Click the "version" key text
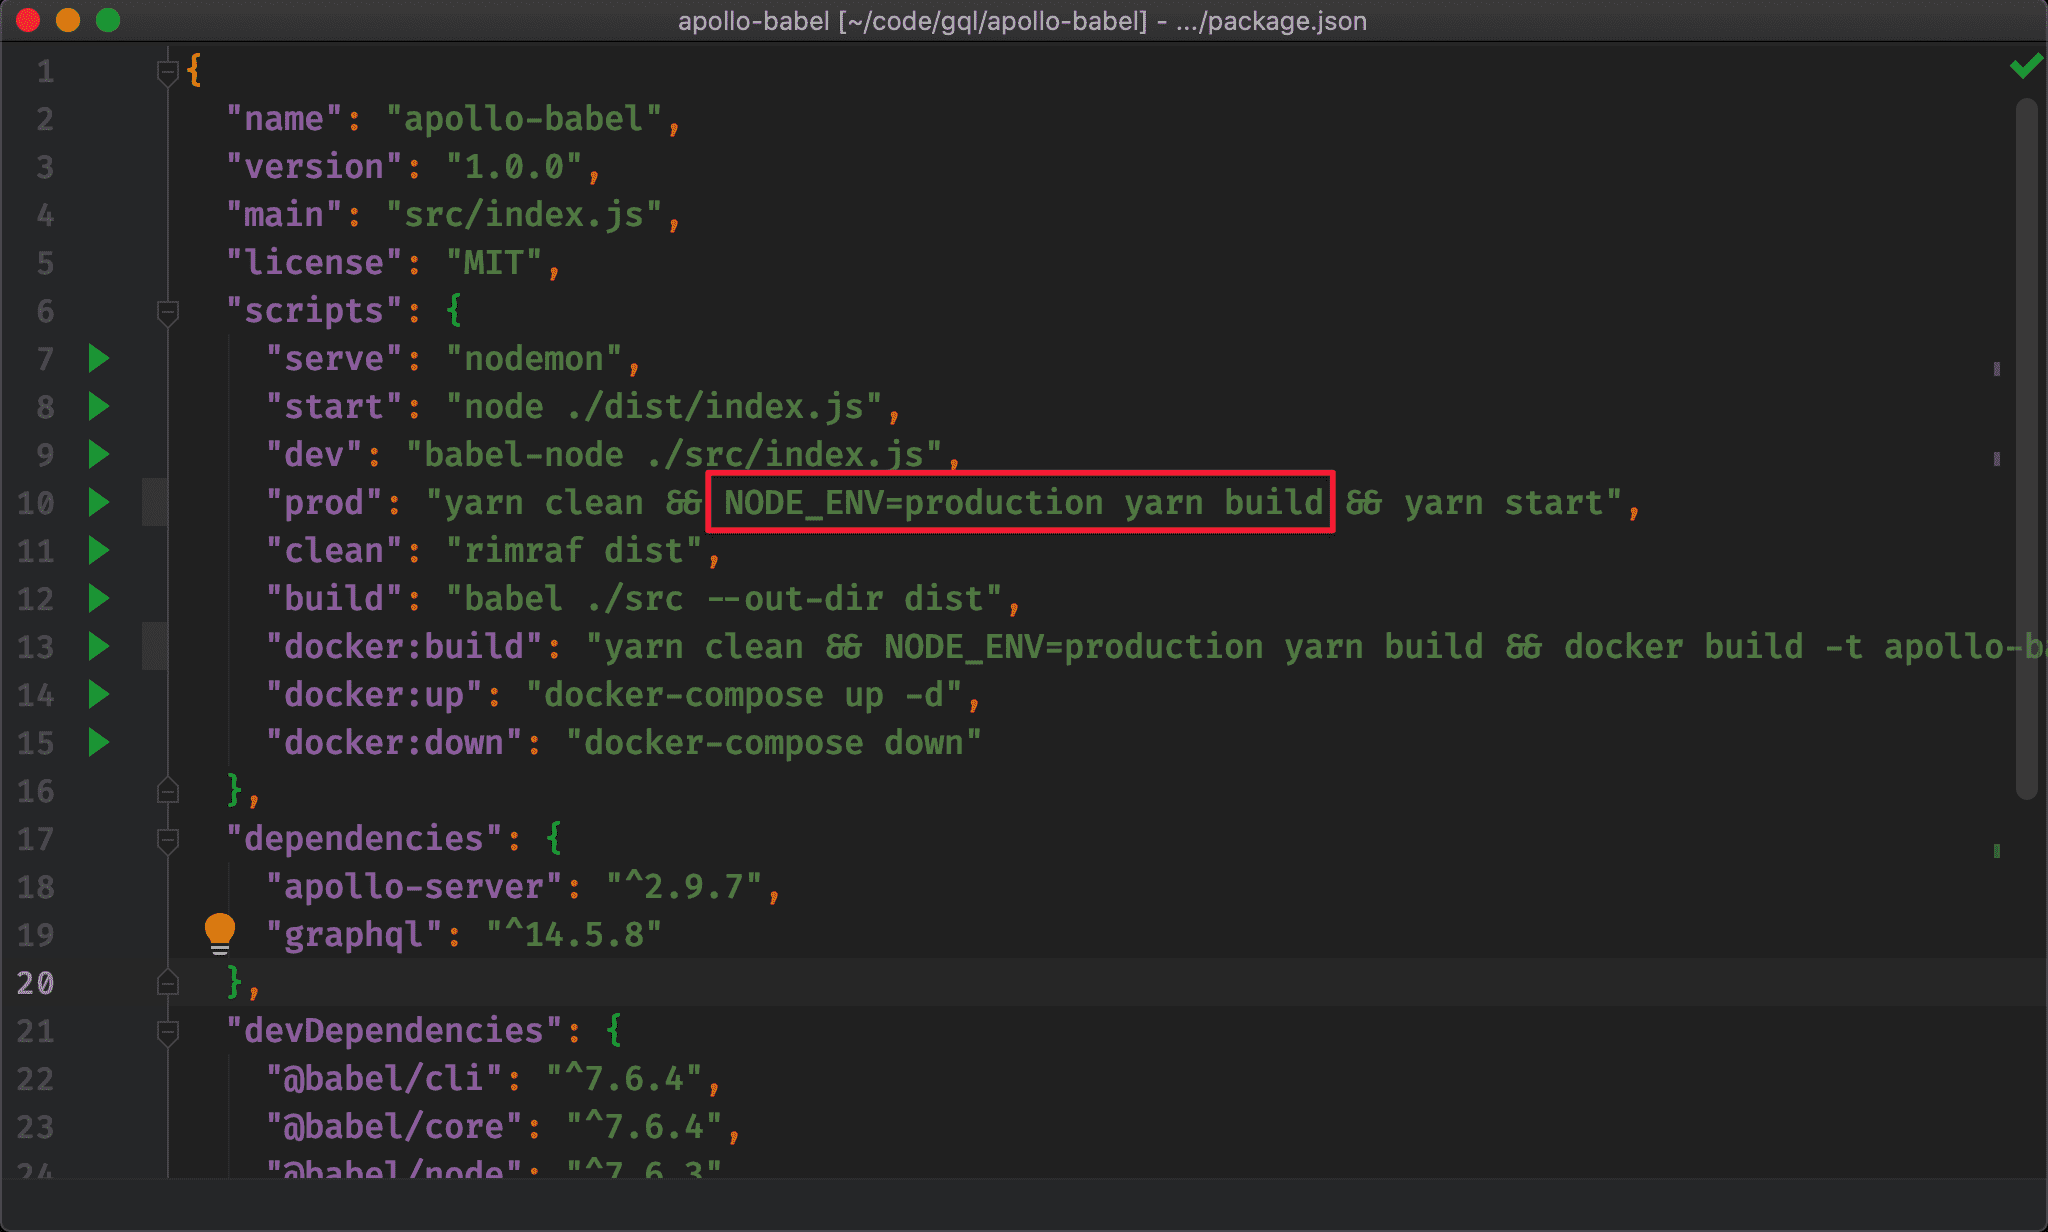Image resolution: width=2048 pixels, height=1232 pixels. [x=314, y=167]
